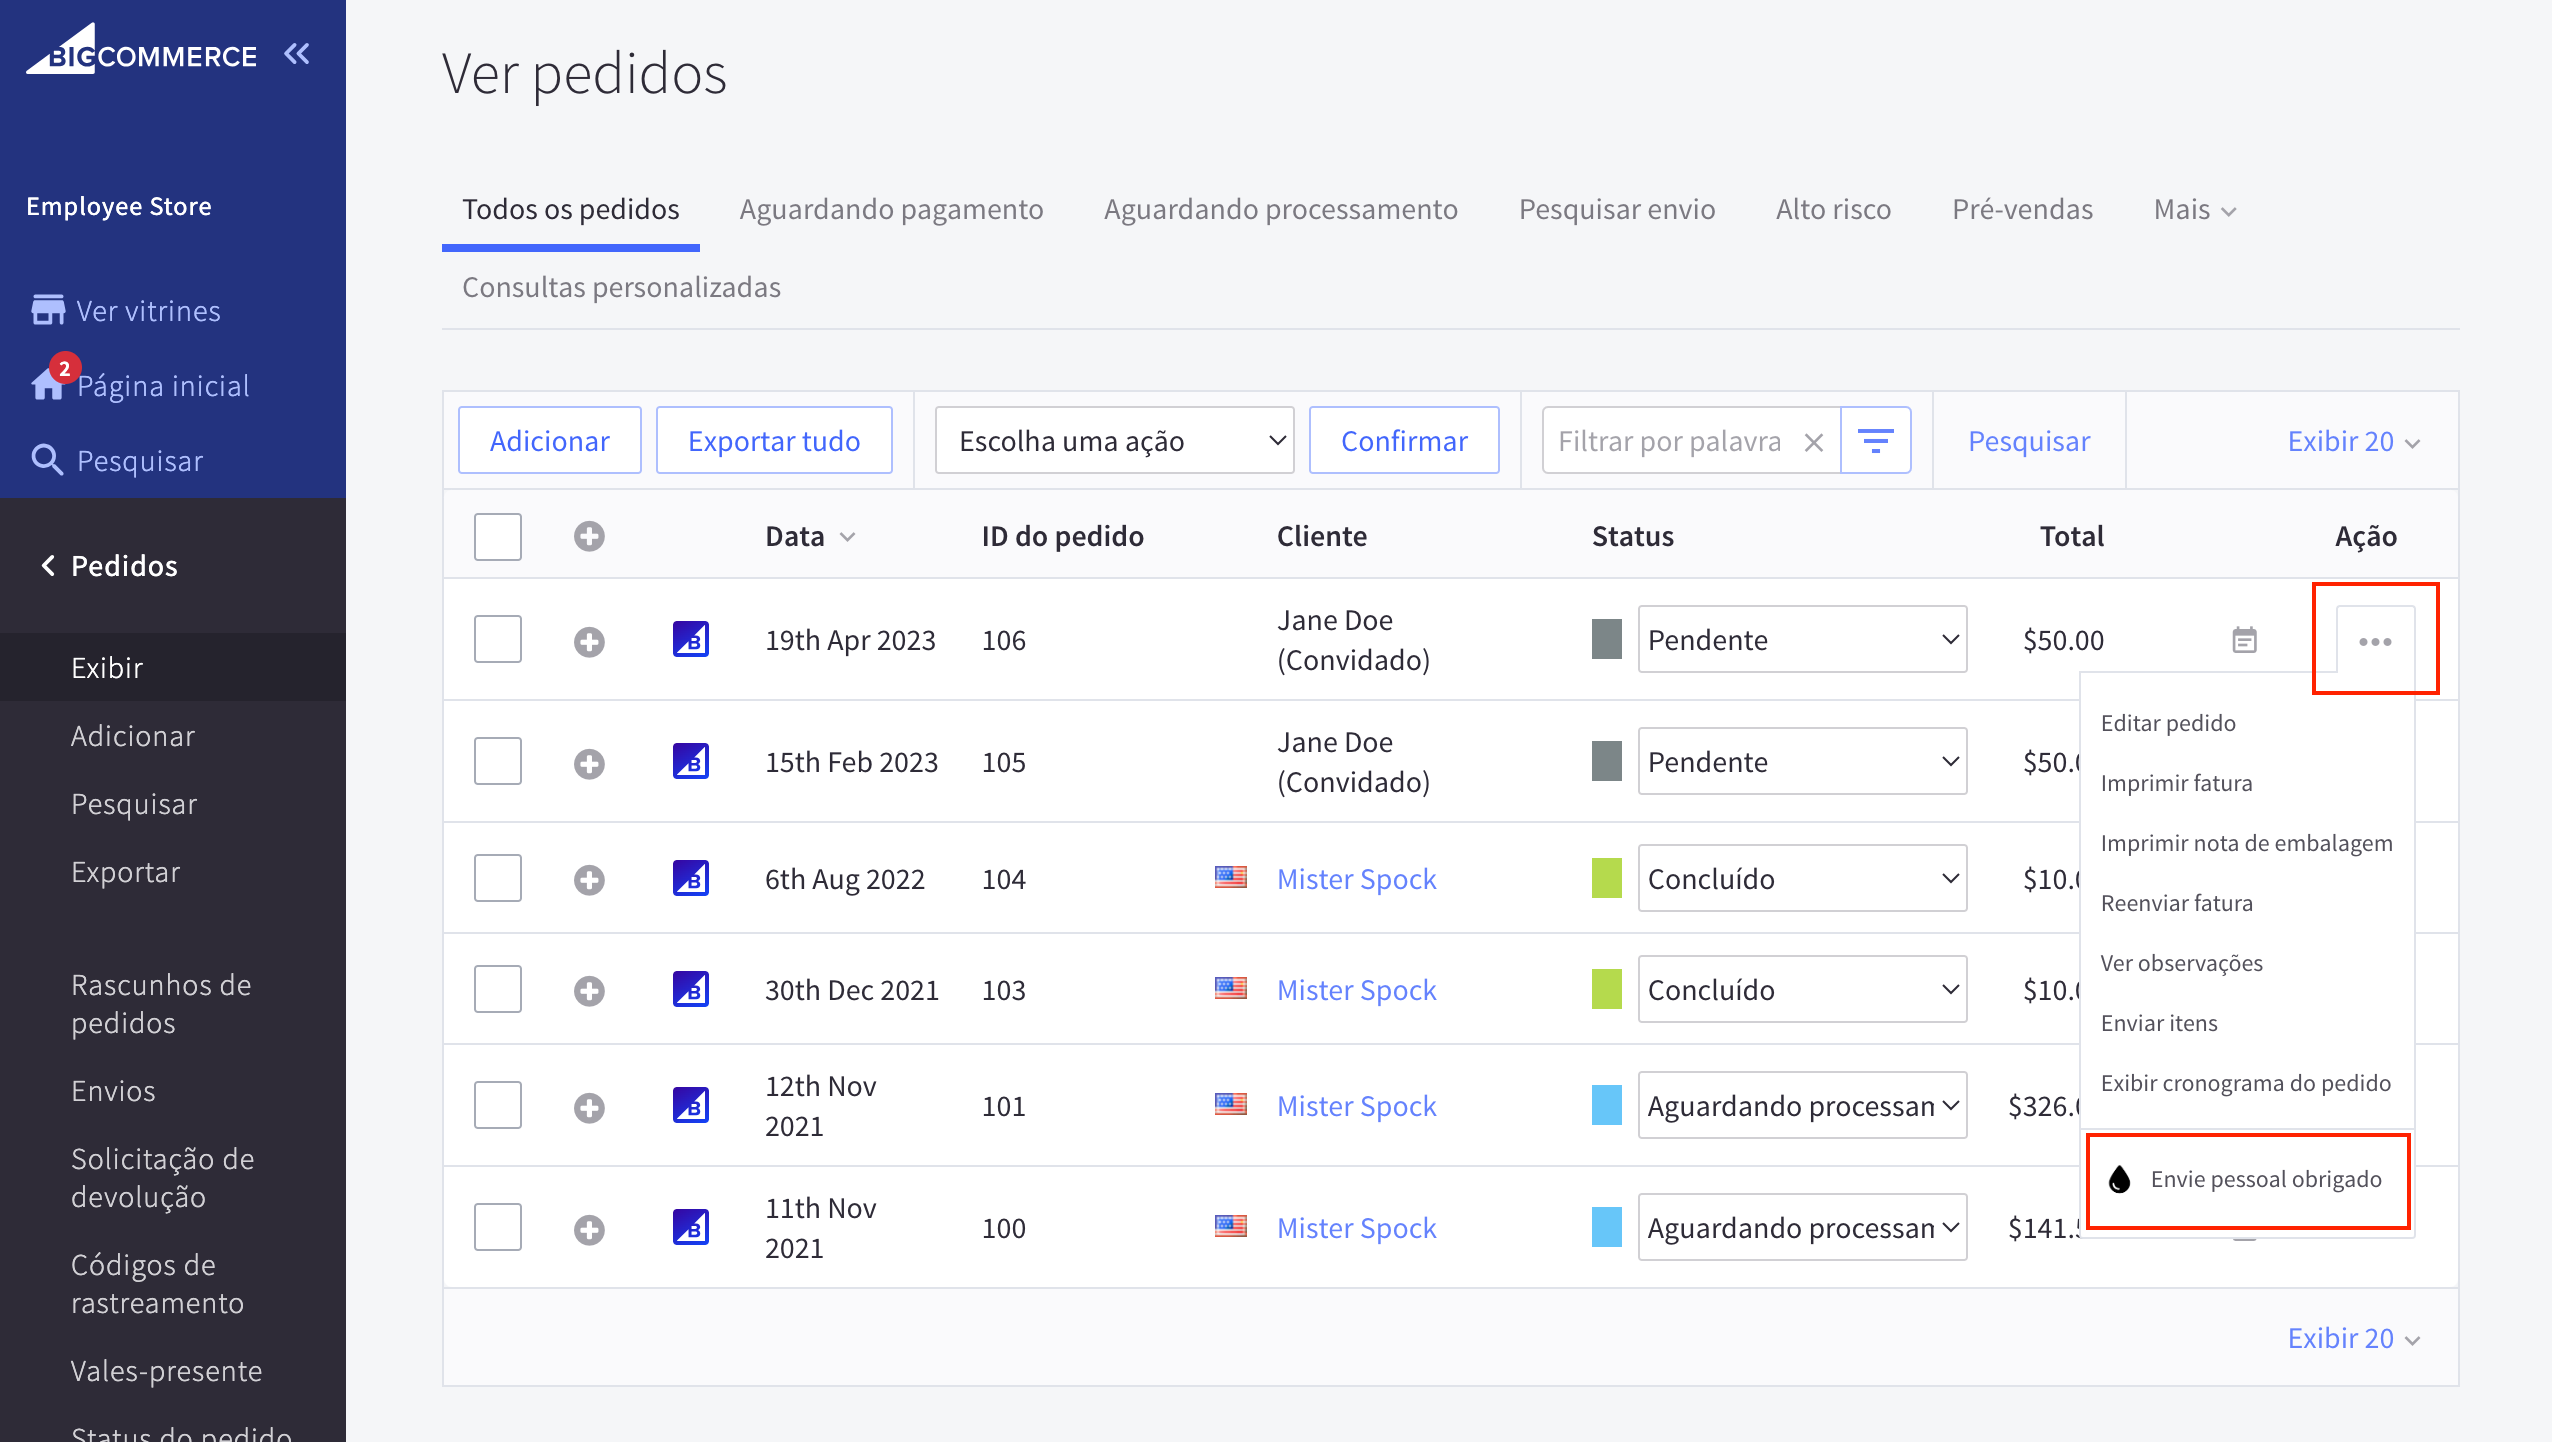Screen dimensions: 2552x1442
Task: Change order 106 status via Pendente dropdown
Action: 1801,639
